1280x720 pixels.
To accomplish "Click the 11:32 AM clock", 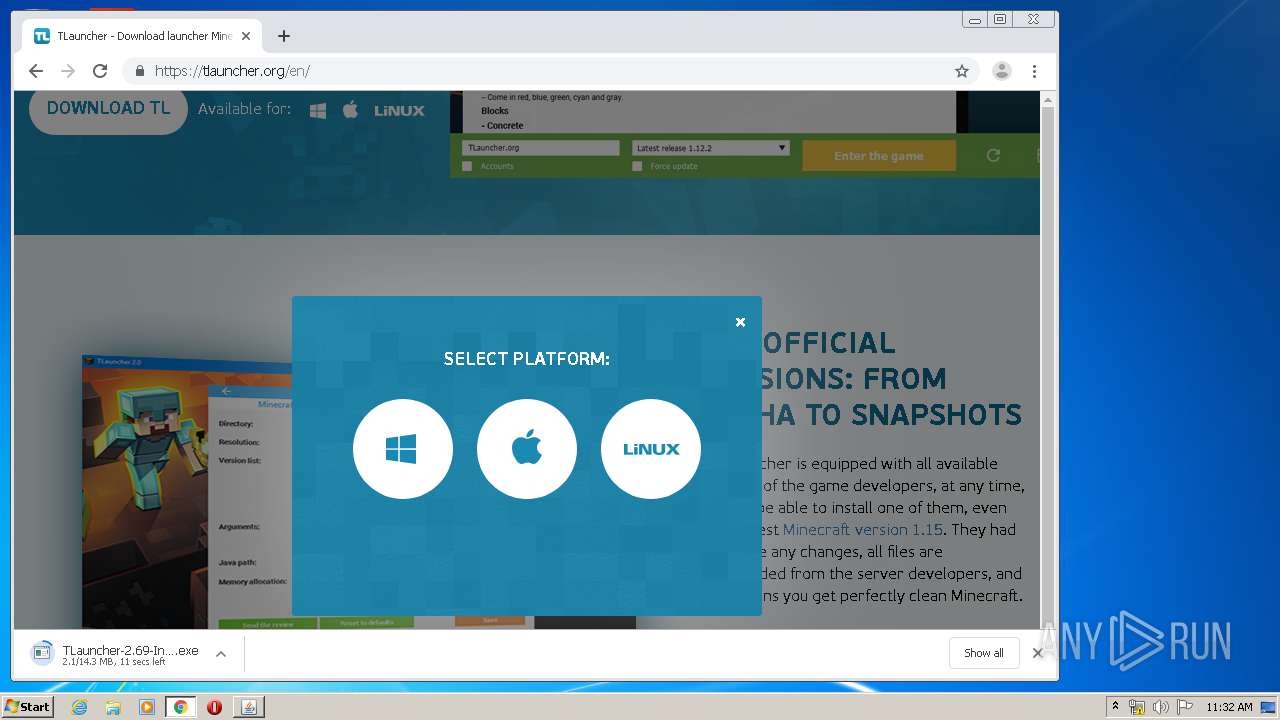I will pos(1229,707).
